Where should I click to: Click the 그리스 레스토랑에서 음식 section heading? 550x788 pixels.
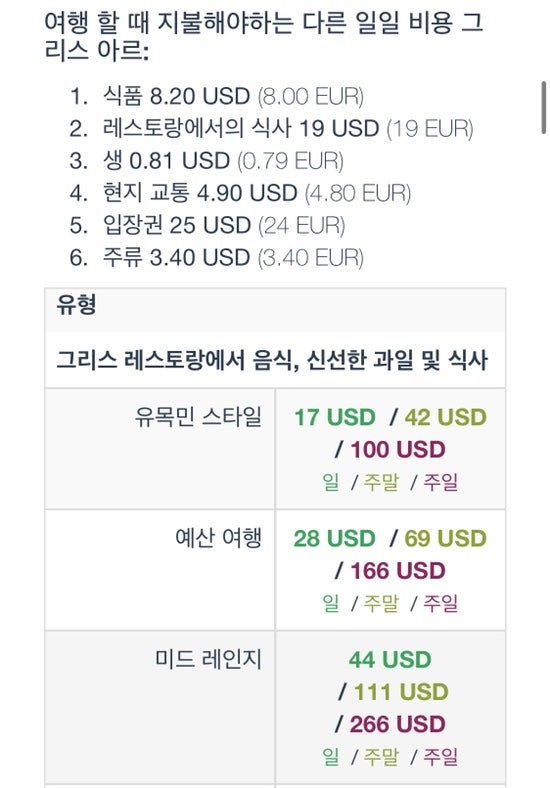[271, 360]
